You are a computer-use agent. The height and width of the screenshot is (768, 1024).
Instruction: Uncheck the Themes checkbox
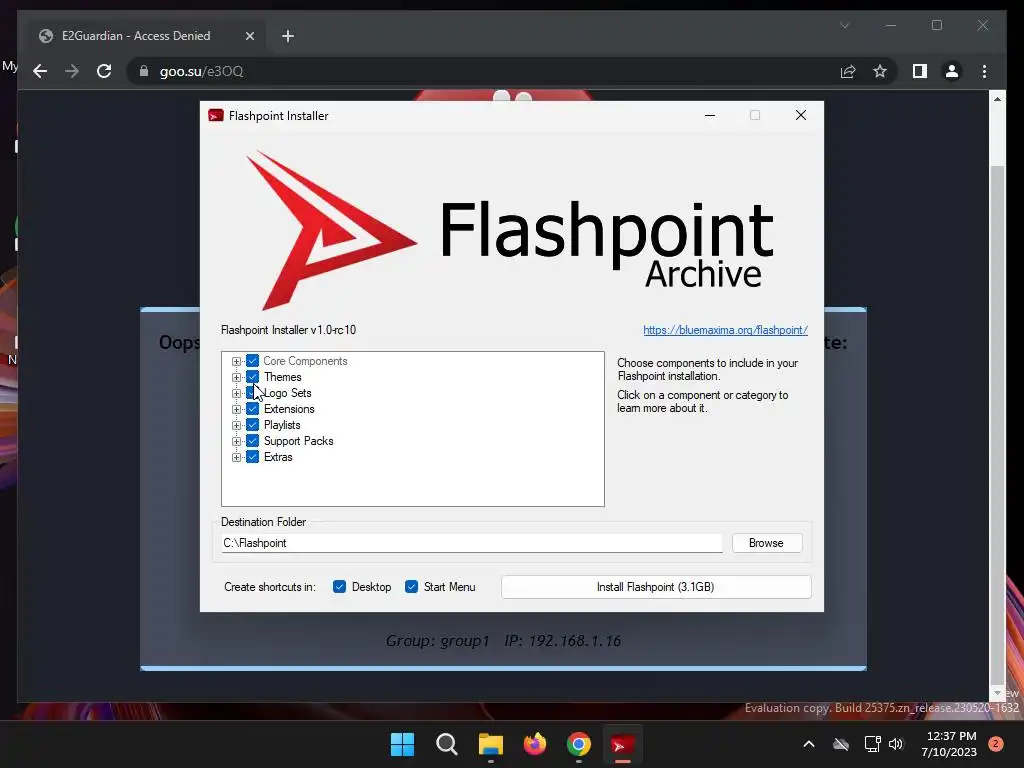pos(252,377)
